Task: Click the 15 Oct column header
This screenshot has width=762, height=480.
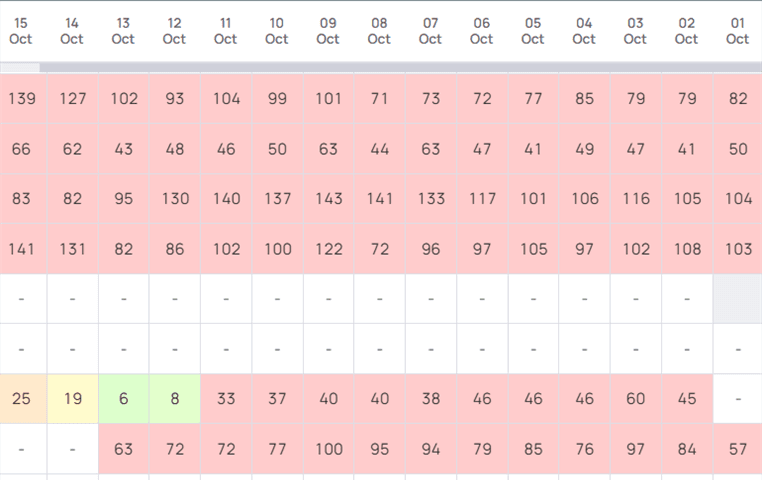Action: [x=21, y=31]
